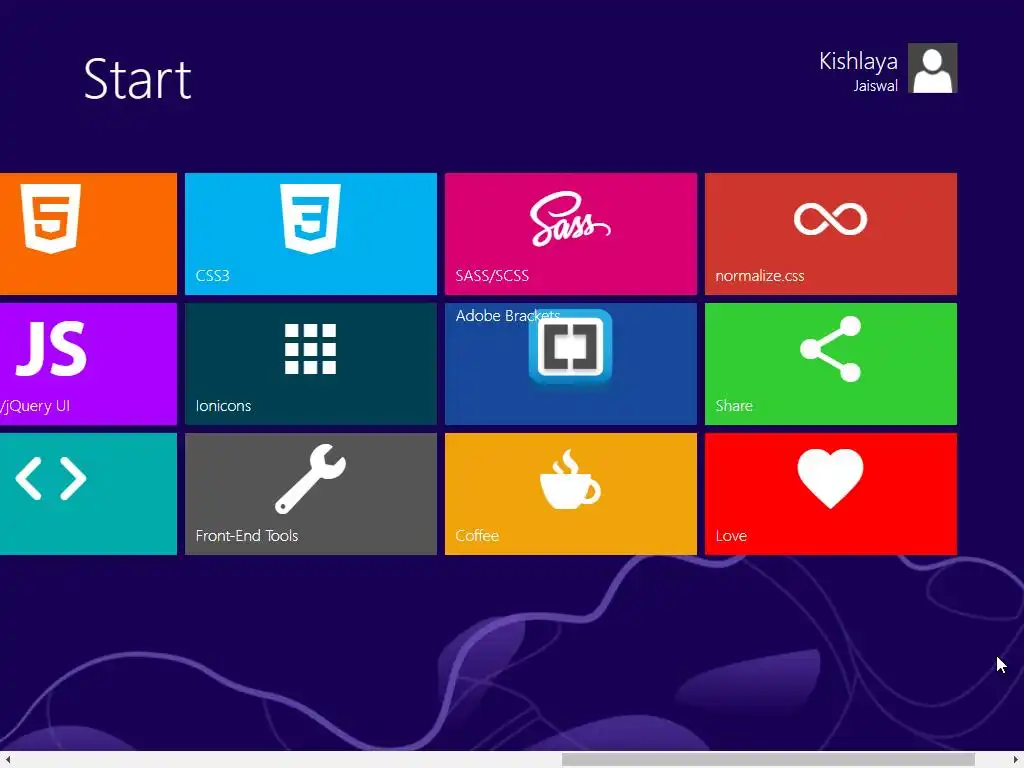This screenshot has height=768, width=1024.
Task: Click the Ionicons grid icon
Action: coord(310,349)
